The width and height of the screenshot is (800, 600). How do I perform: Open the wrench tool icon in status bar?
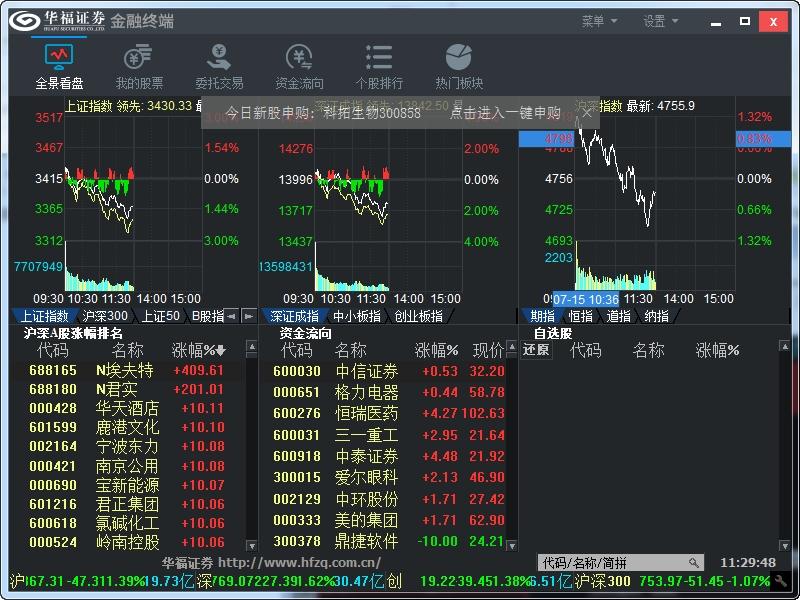point(780,581)
